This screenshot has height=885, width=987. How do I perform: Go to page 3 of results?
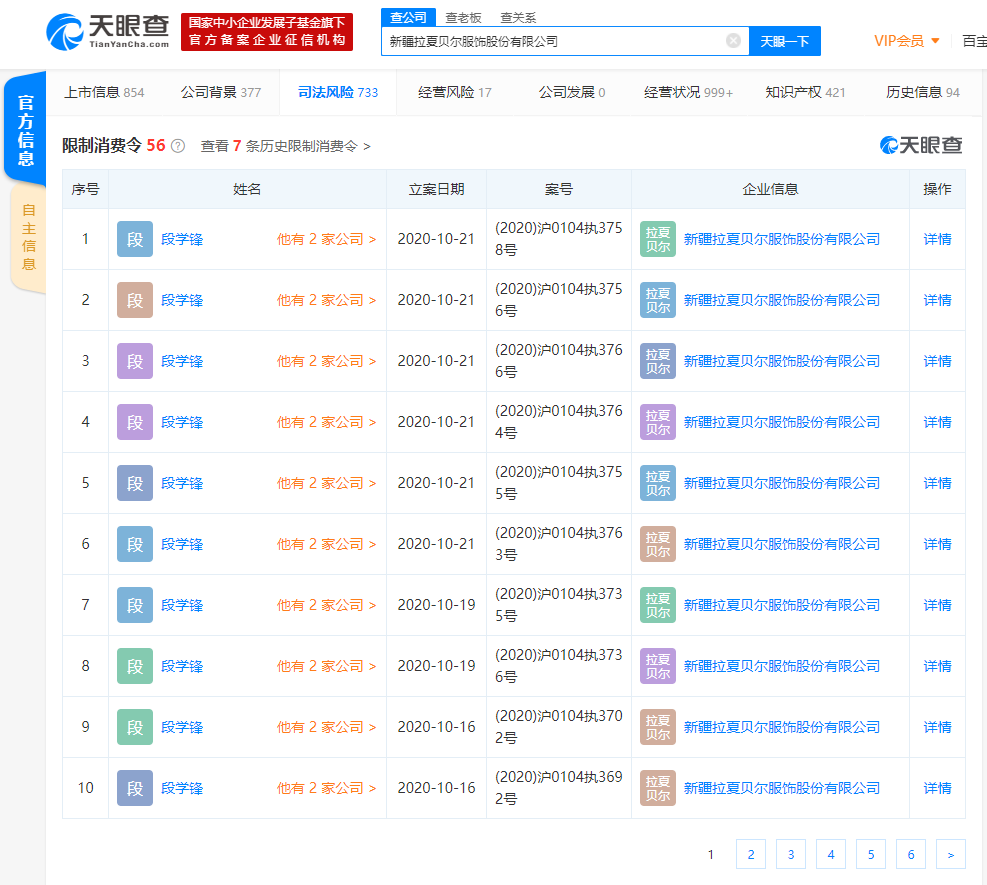[791, 854]
